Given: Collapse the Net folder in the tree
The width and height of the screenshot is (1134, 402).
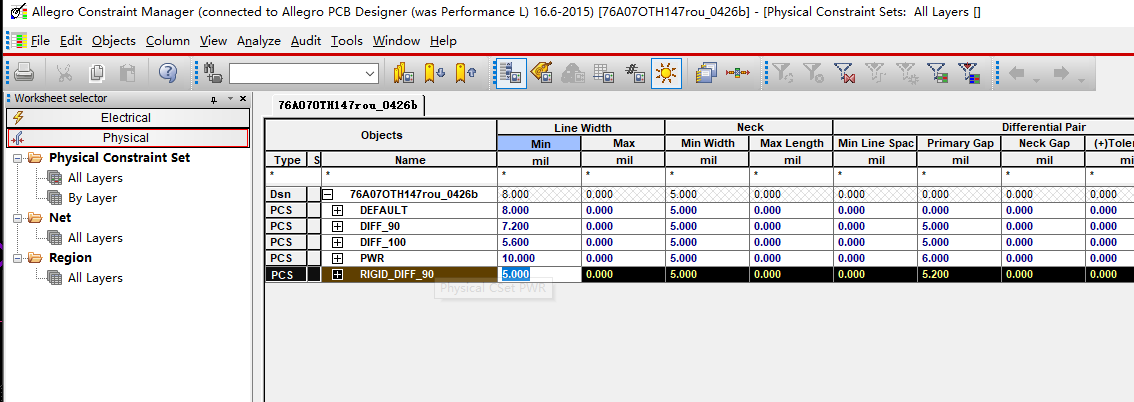Looking at the screenshot, I should (17, 218).
